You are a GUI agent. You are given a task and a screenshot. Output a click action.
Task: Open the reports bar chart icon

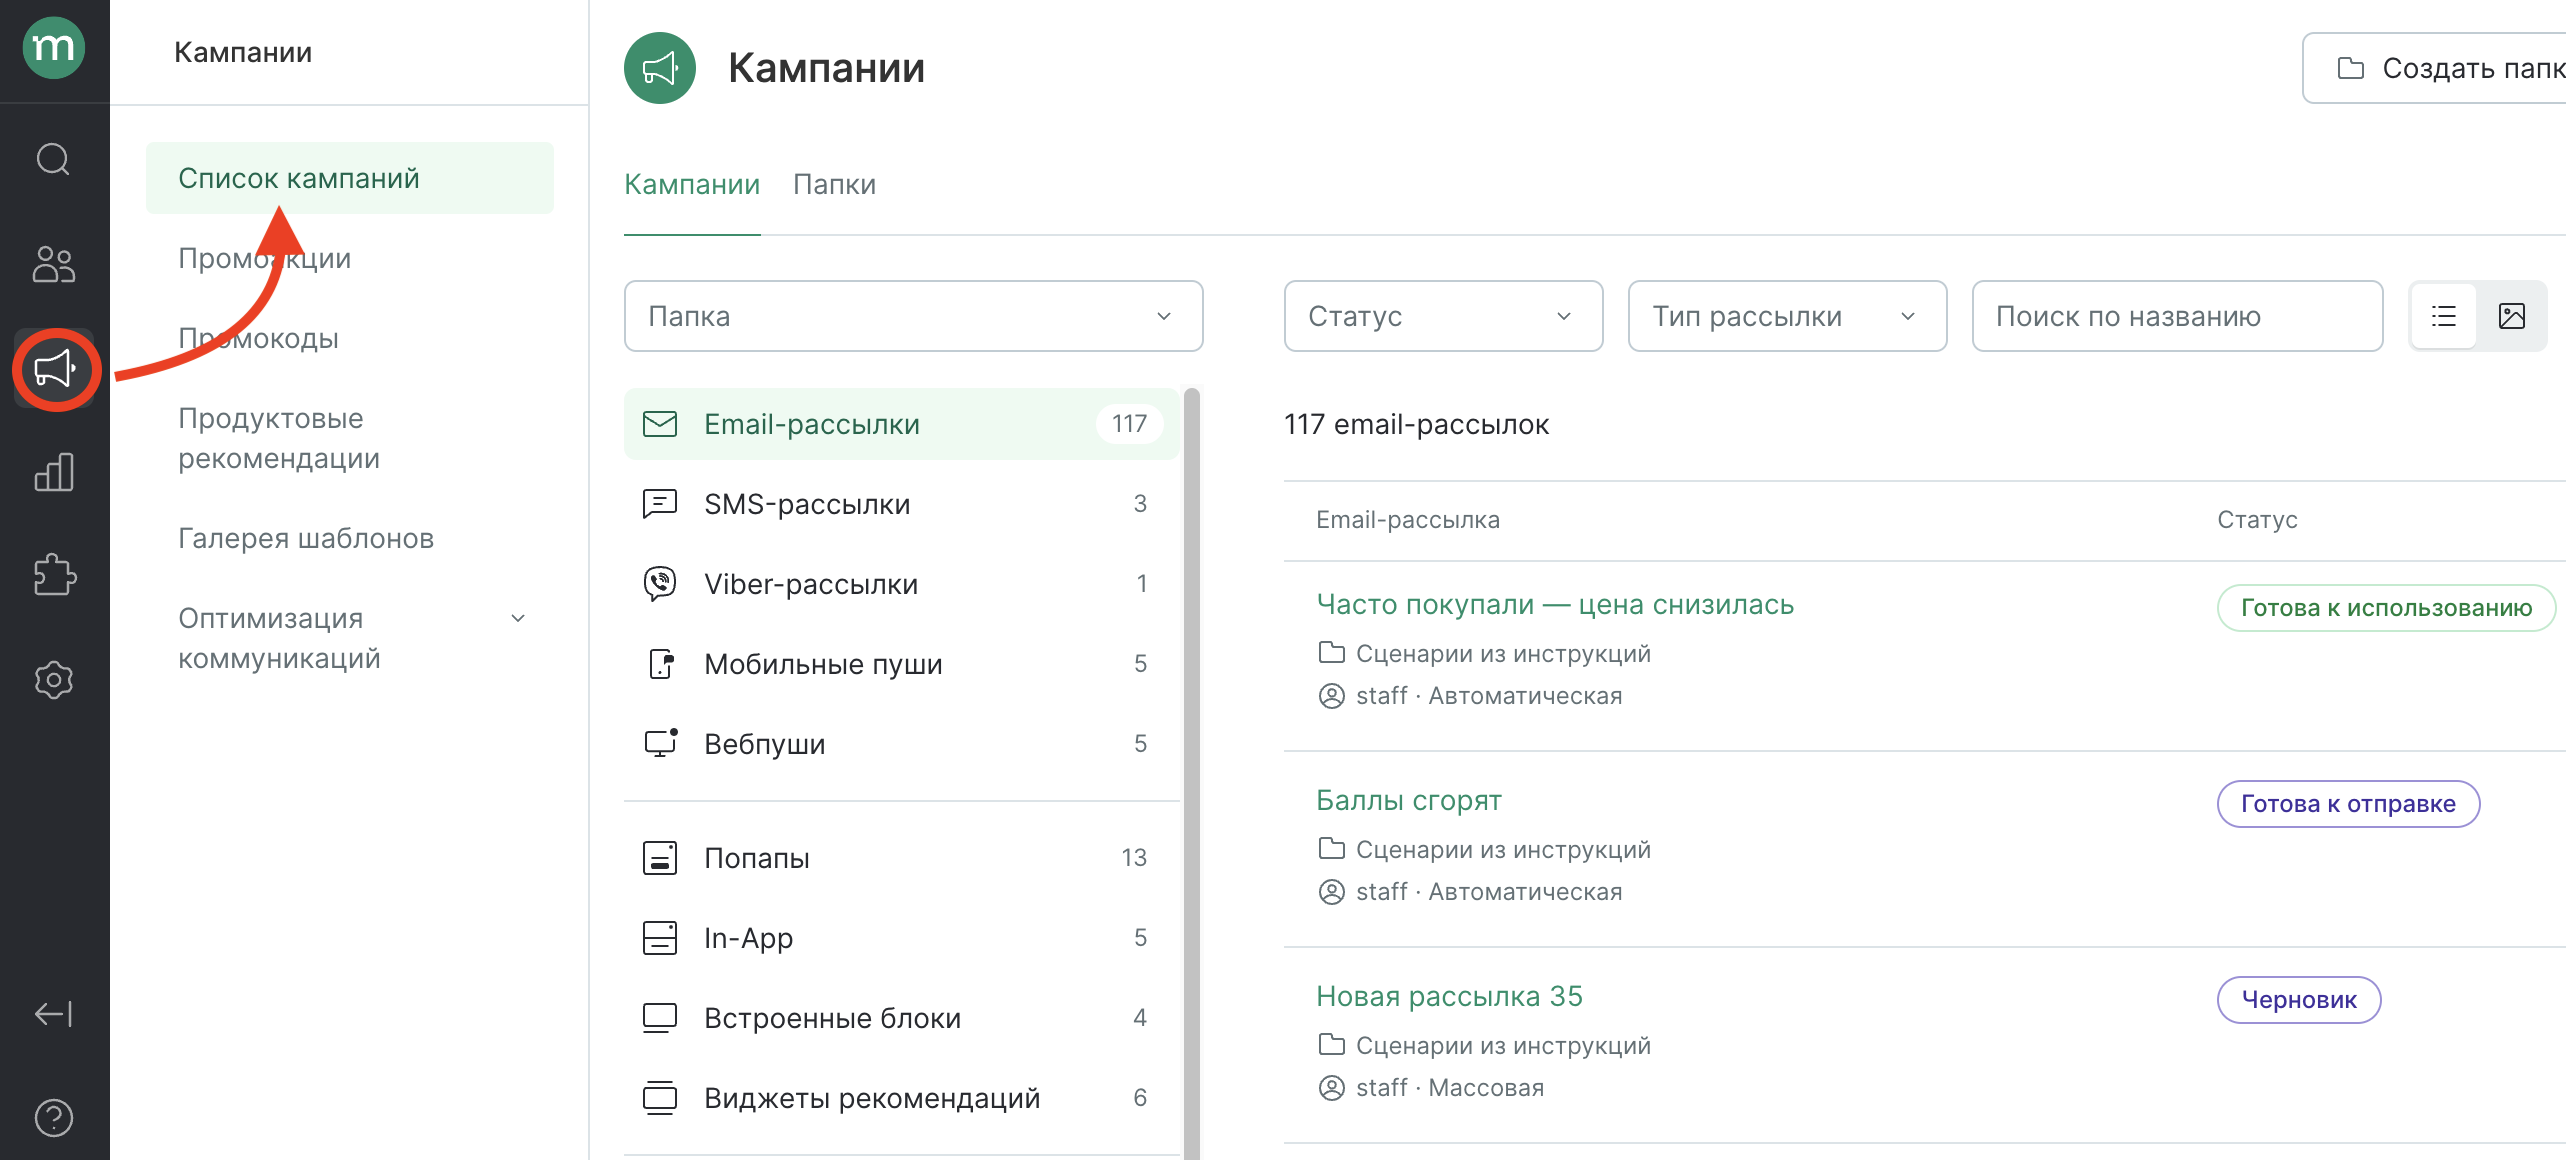(x=54, y=472)
